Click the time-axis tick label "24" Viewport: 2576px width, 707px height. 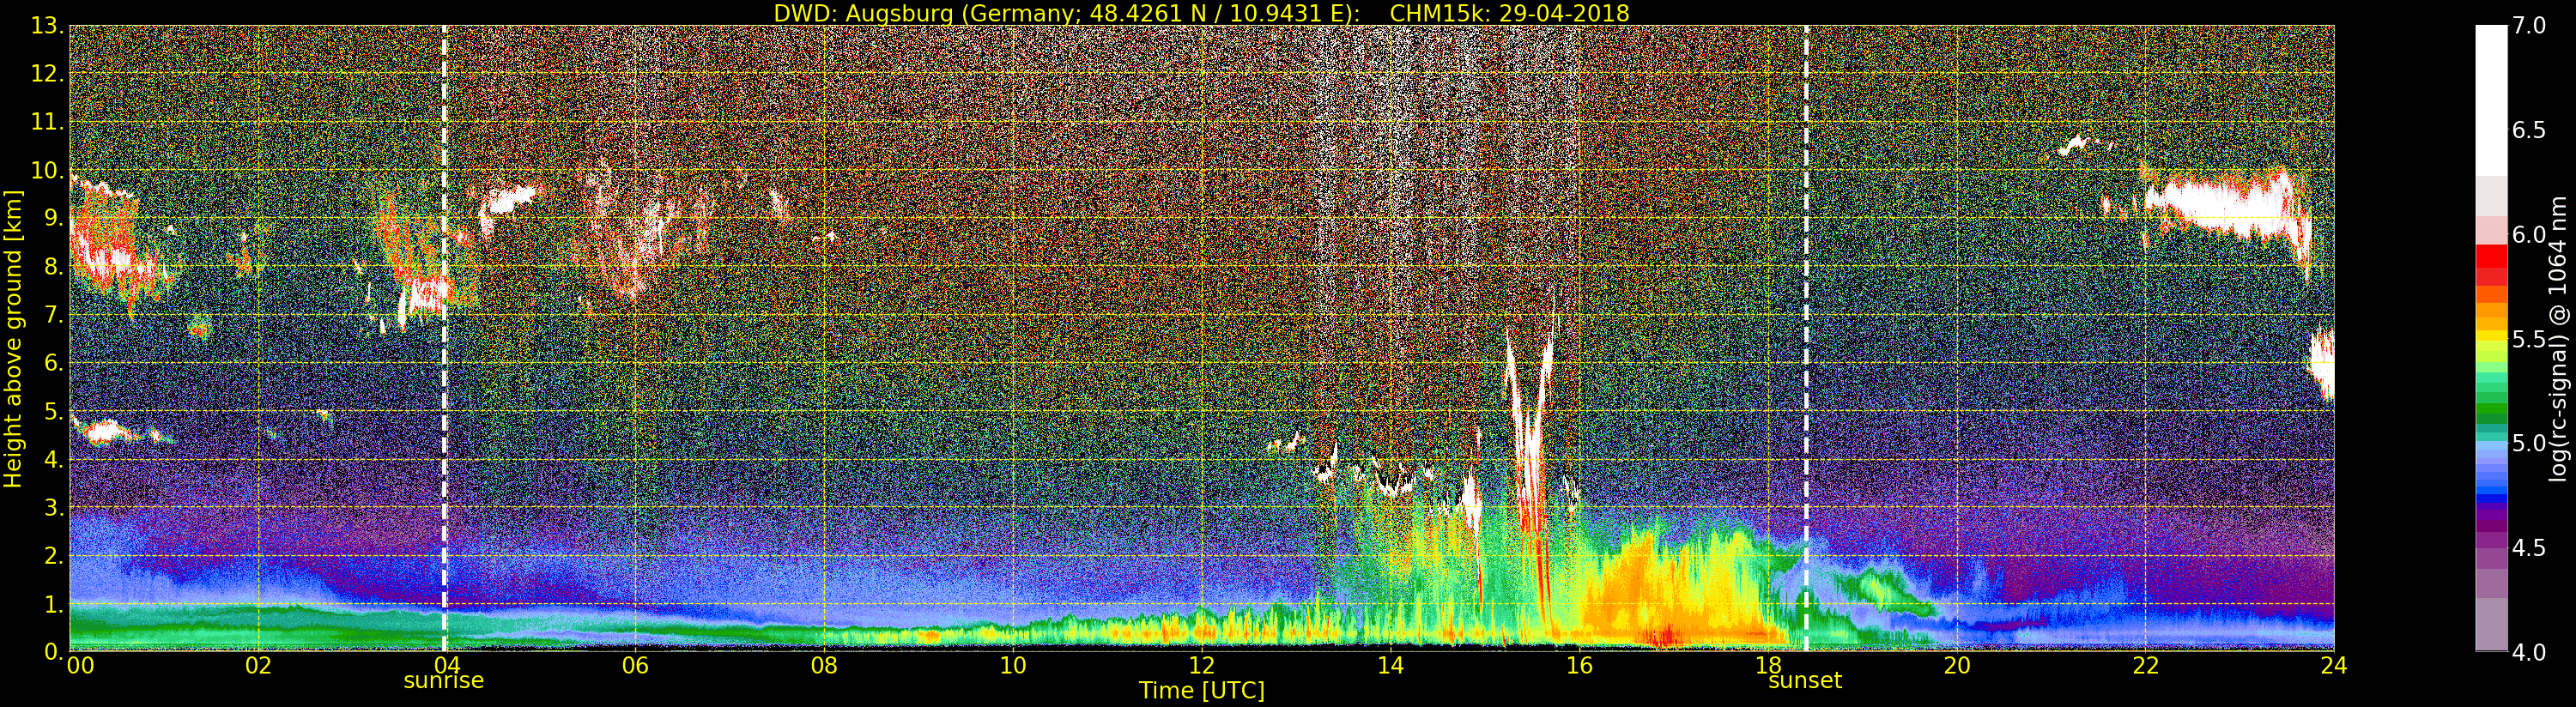(2333, 665)
